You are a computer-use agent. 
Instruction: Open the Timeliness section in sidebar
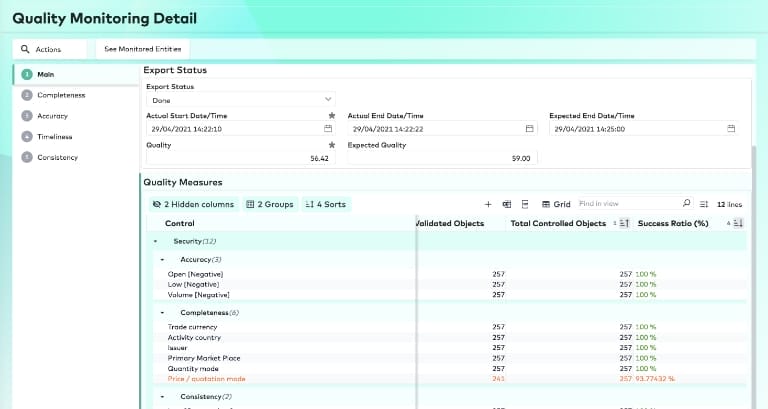55,136
